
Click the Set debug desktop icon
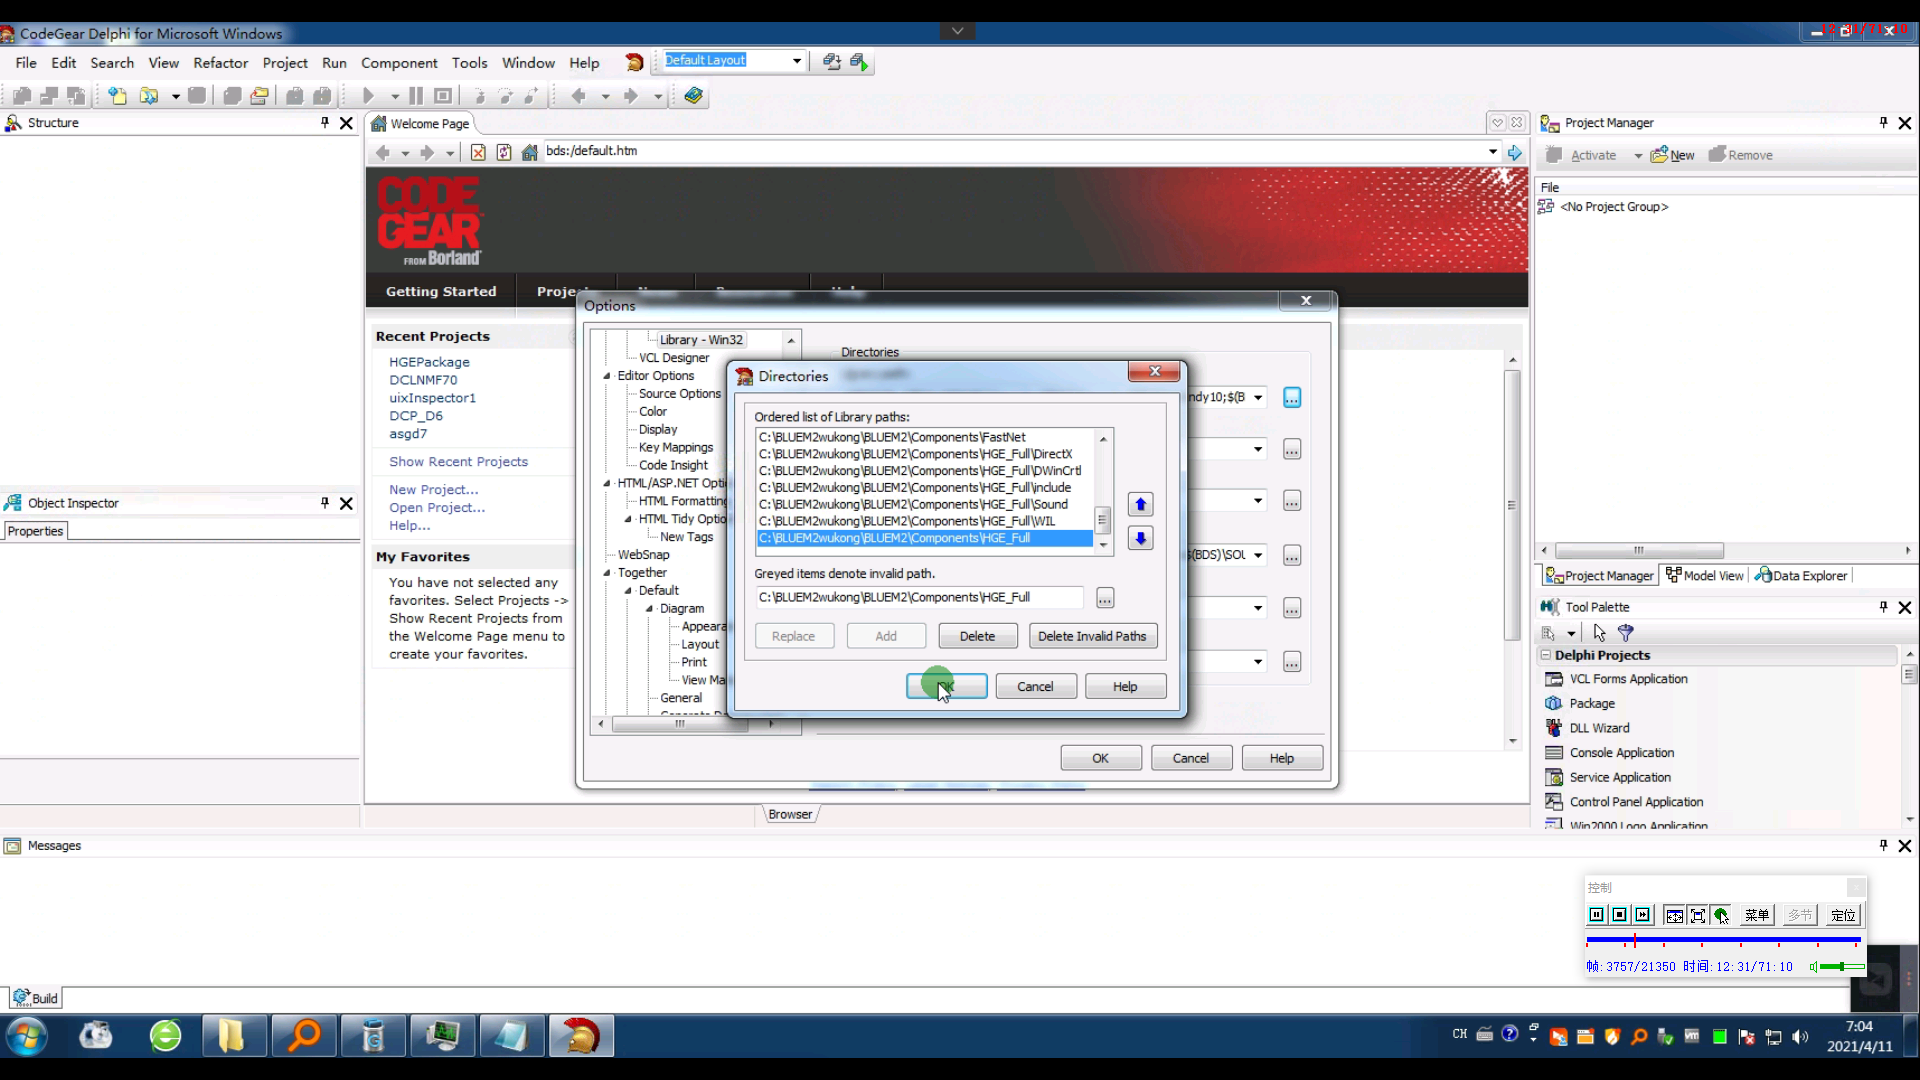click(x=860, y=62)
